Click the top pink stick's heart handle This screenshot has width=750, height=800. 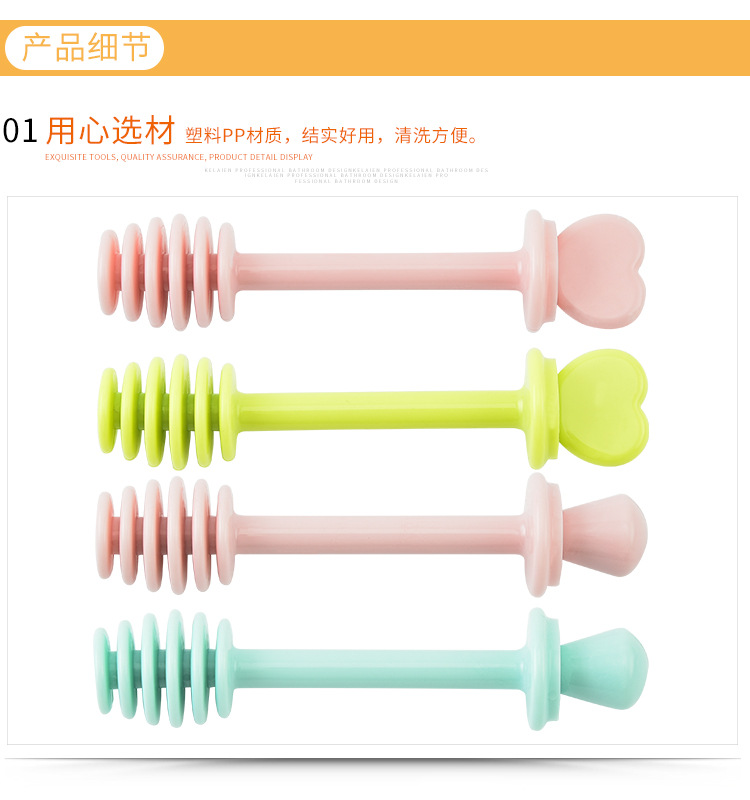601,271
